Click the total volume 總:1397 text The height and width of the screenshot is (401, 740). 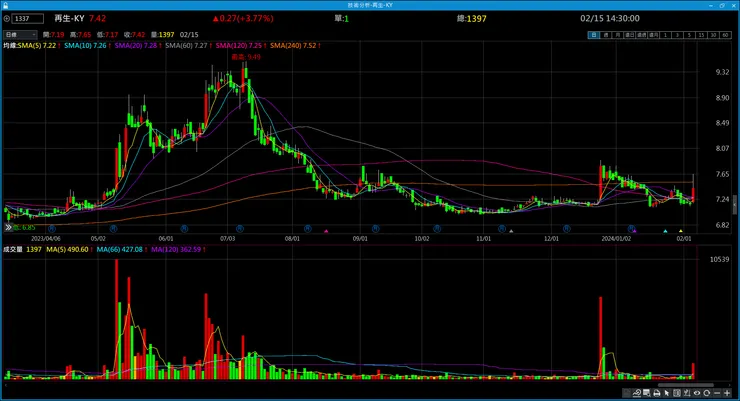pyautogui.click(x=471, y=18)
